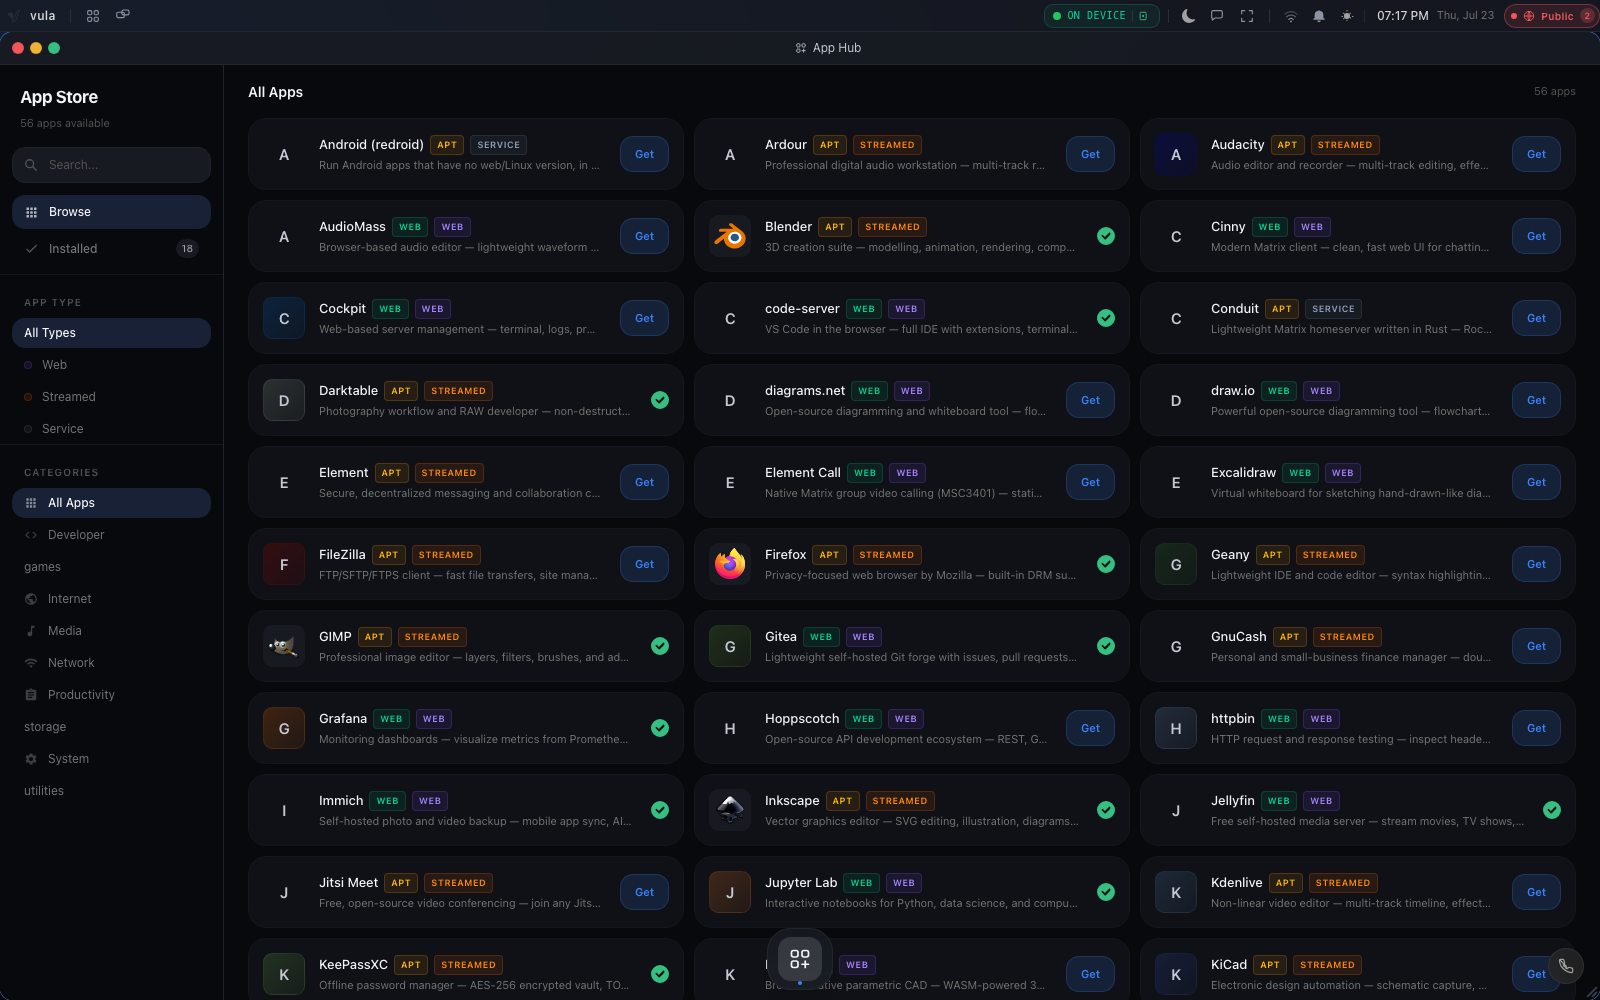Click the phone call floating button

(1566, 966)
